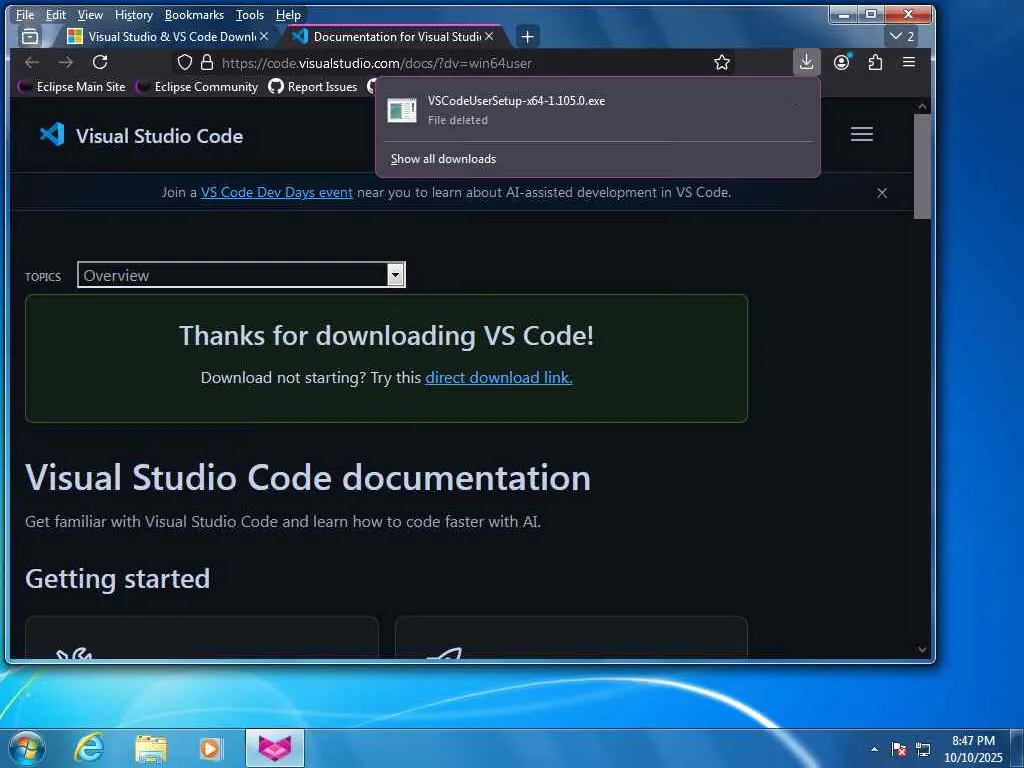Open the Bookmarks menu
This screenshot has width=1024, height=768.
pos(194,14)
